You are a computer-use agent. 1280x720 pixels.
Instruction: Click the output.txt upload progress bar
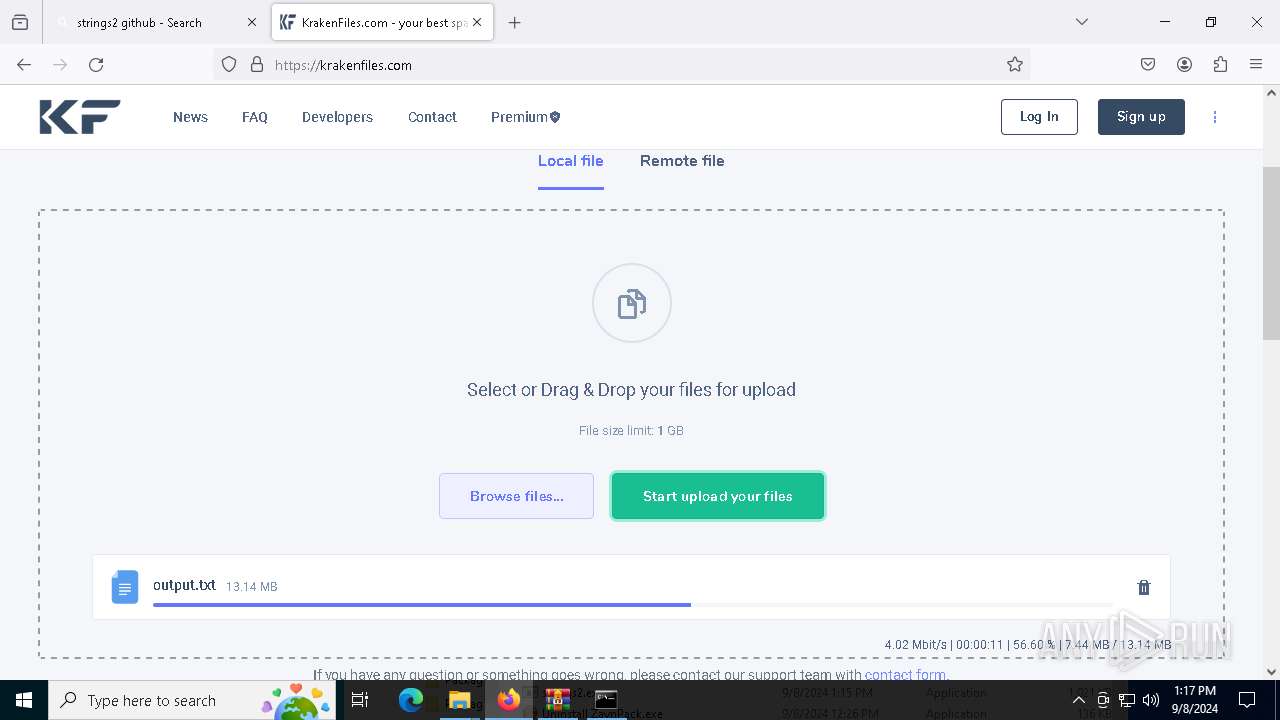(632, 605)
